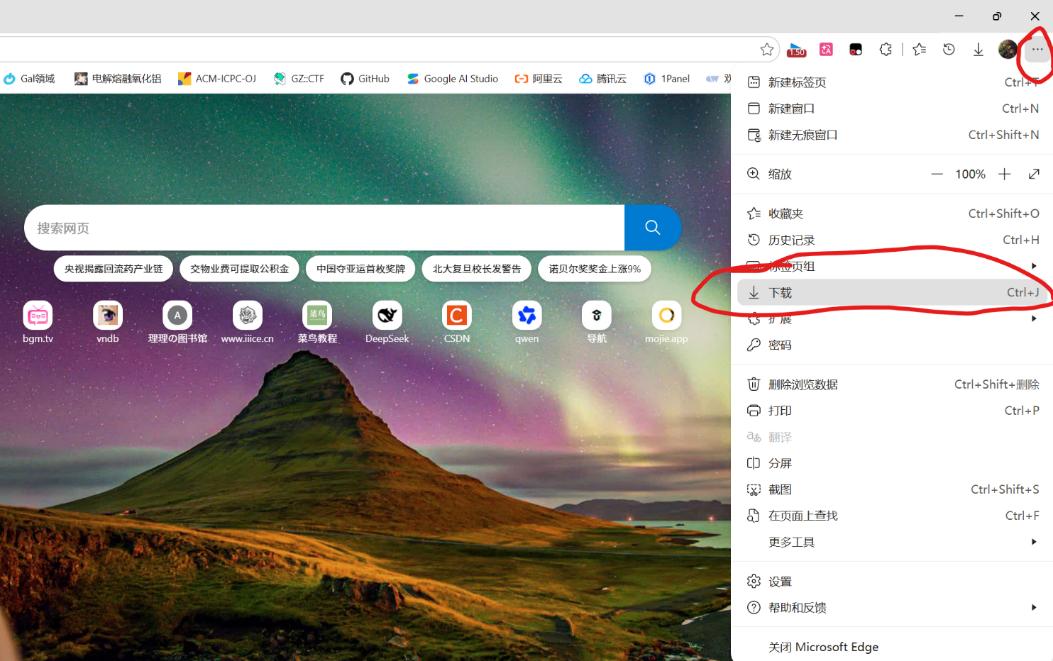
Task: Open the History clock icon in the toolbar
Action: (x=949, y=49)
